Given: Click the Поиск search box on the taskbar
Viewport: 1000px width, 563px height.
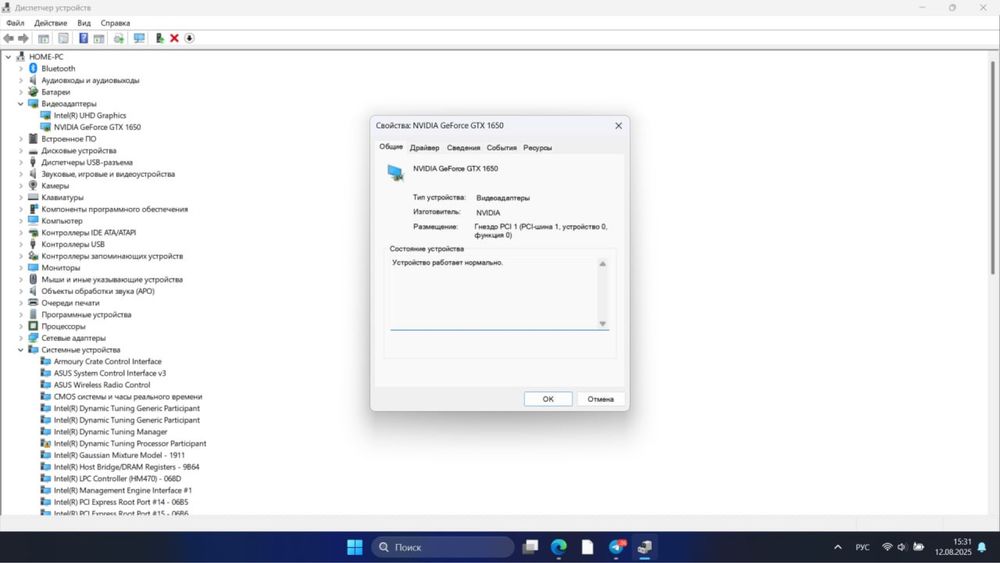Looking at the screenshot, I should point(443,547).
